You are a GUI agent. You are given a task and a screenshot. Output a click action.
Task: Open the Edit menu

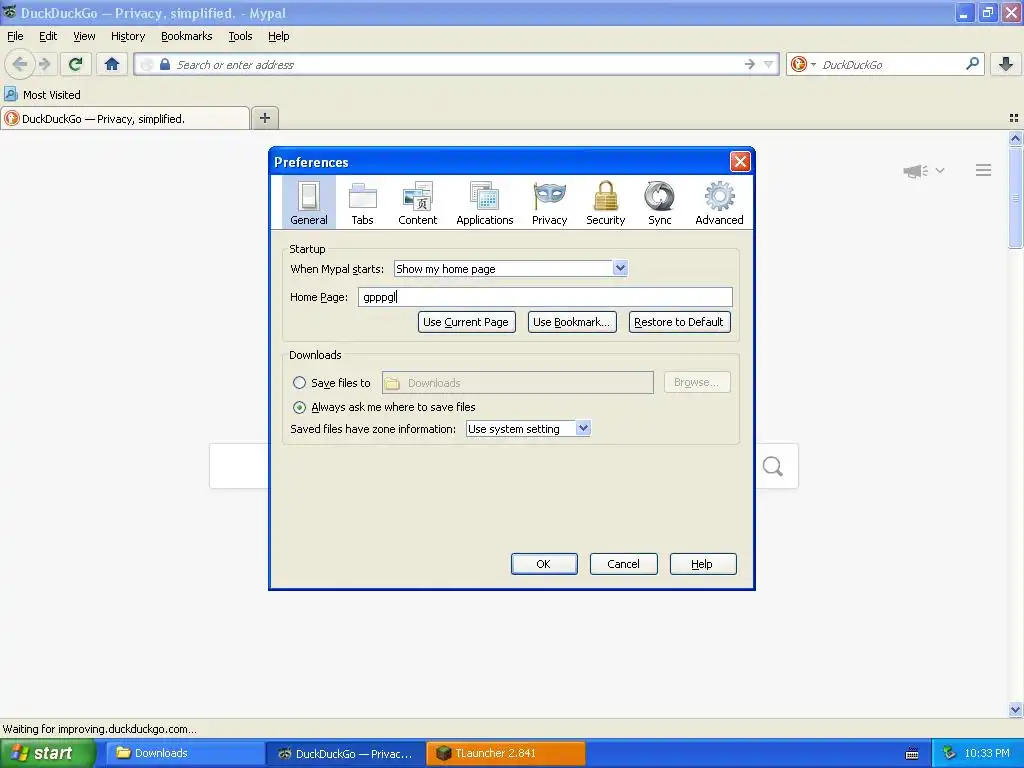pos(48,36)
